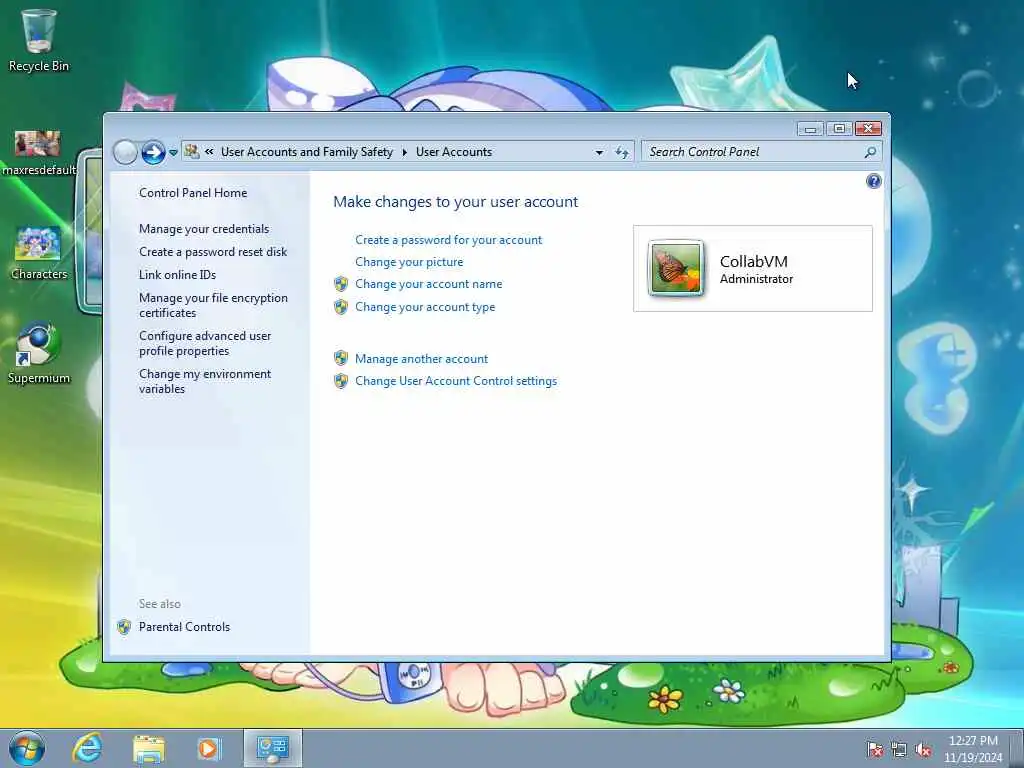Minimize the User Accounts window

(x=810, y=129)
